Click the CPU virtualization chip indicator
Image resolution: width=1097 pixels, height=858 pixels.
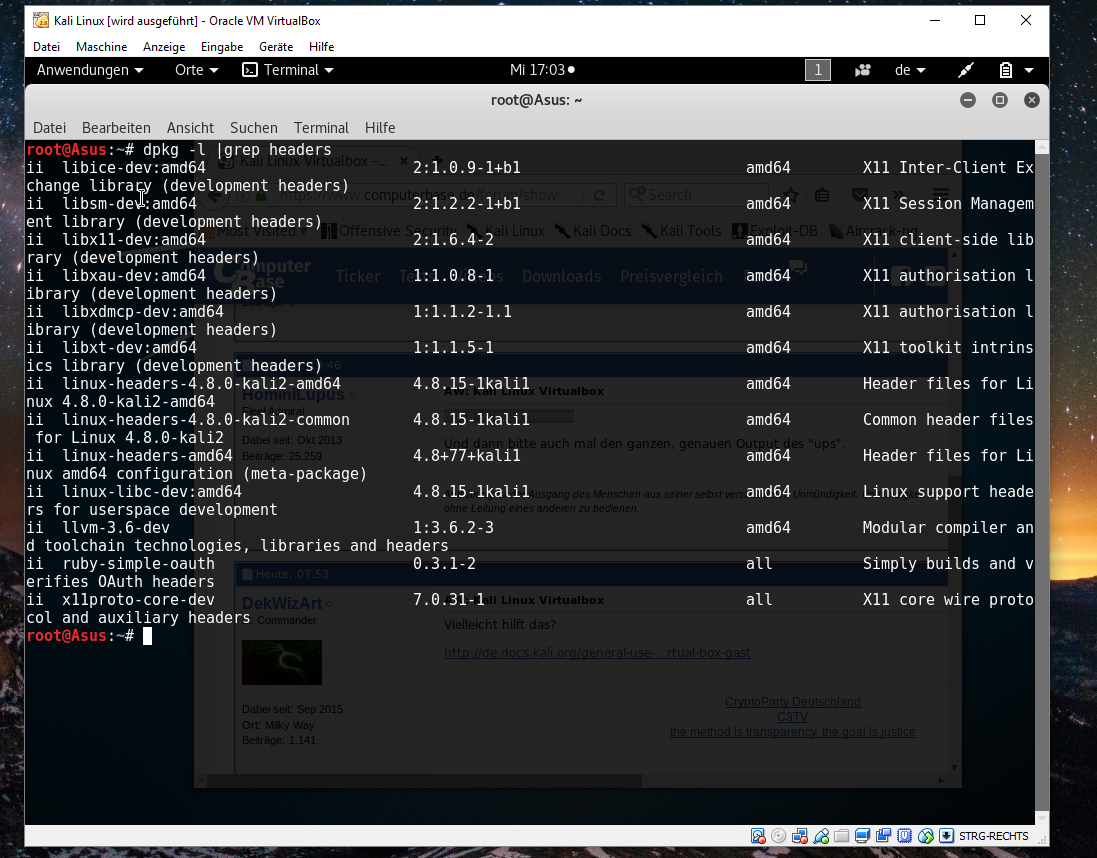point(905,836)
